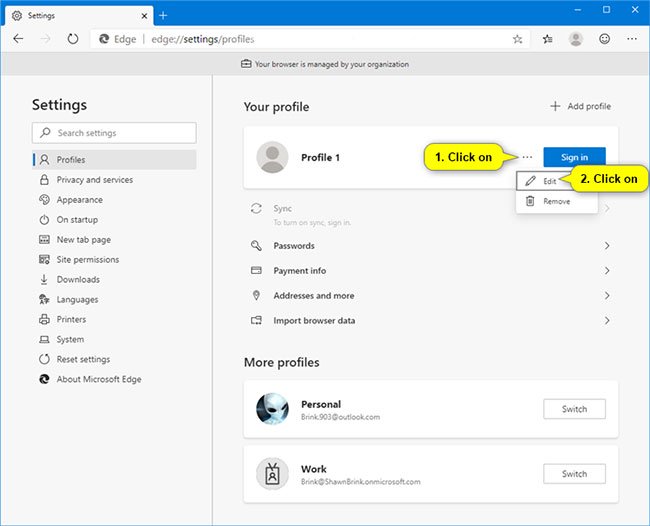
Task: Go to Appearance settings
Action: coord(80,200)
